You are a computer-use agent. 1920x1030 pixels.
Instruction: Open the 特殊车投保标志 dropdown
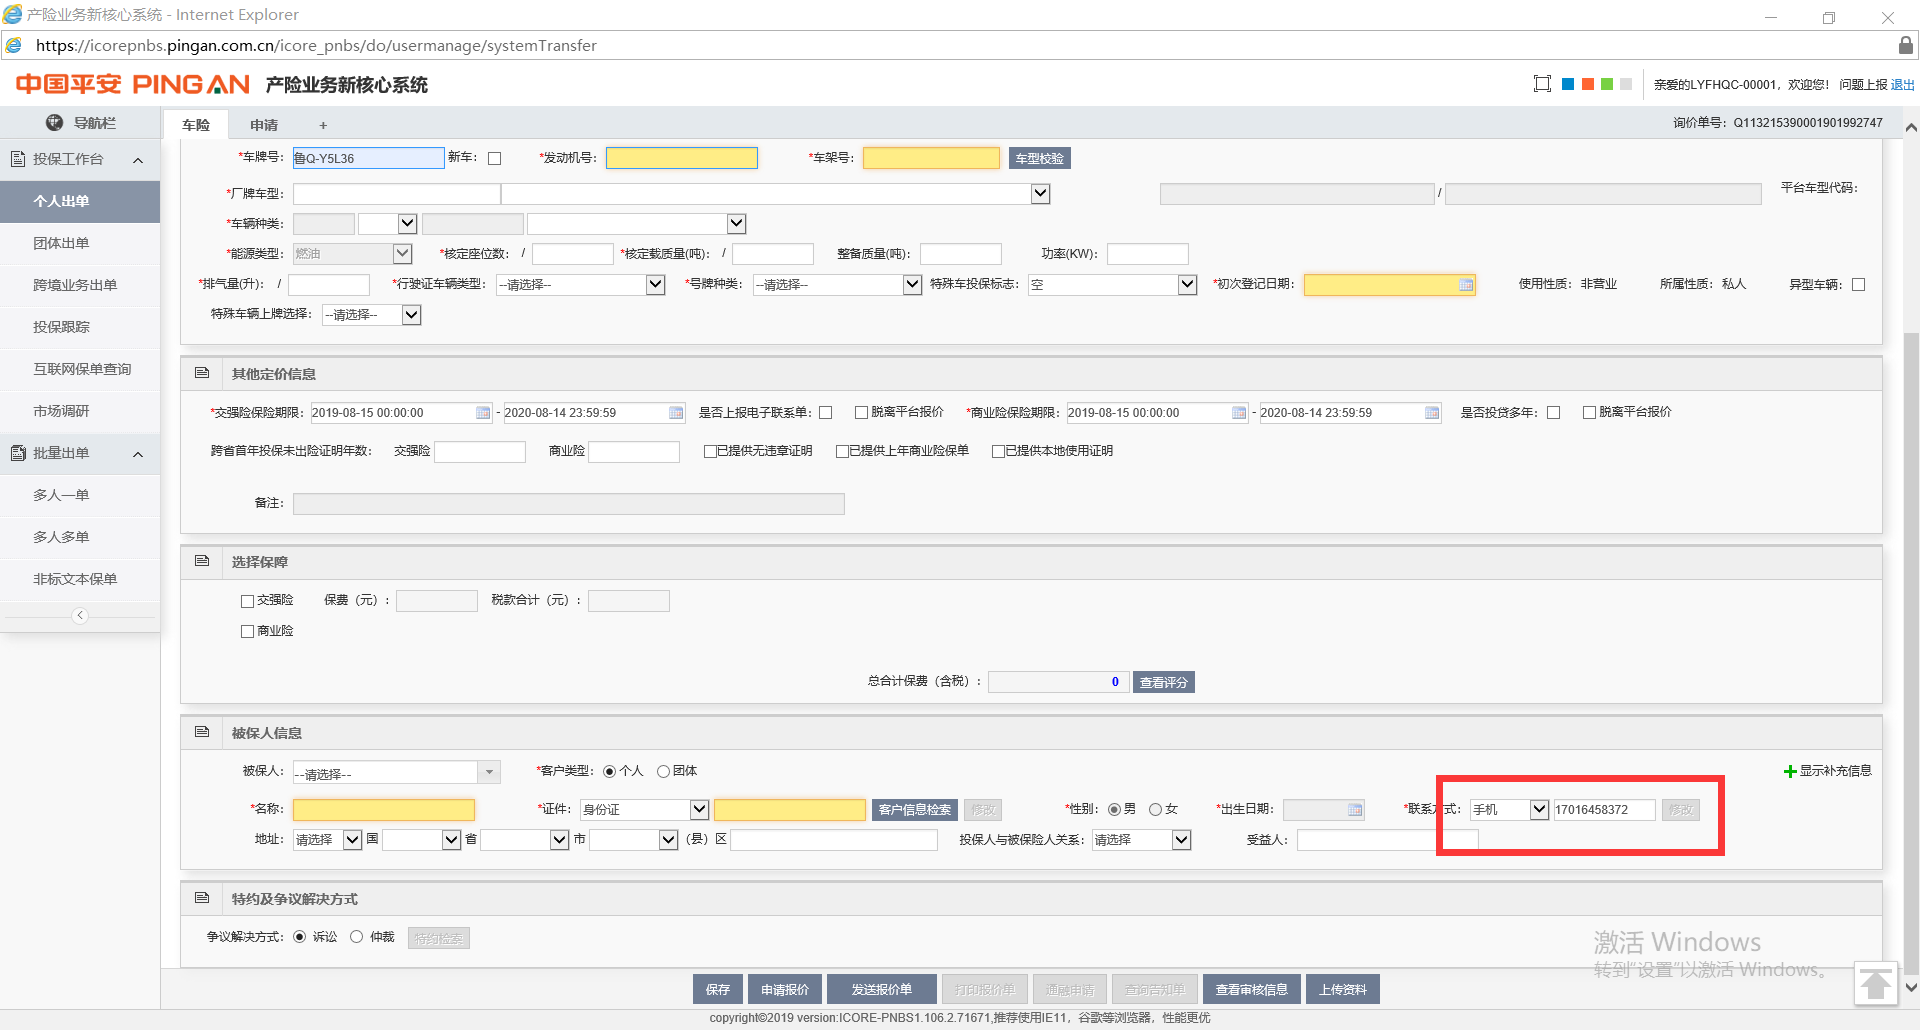point(1187,285)
